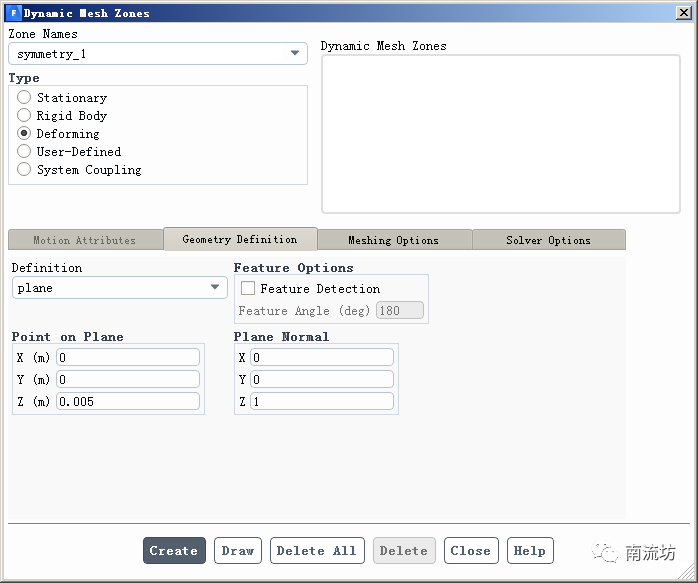Click the Fluent app icon in title bar
This screenshot has width=698, height=583.
pyautogui.click(x=13, y=13)
